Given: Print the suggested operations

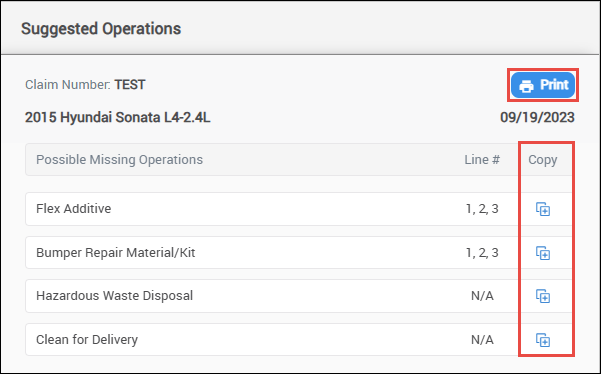Looking at the screenshot, I should click(543, 85).
